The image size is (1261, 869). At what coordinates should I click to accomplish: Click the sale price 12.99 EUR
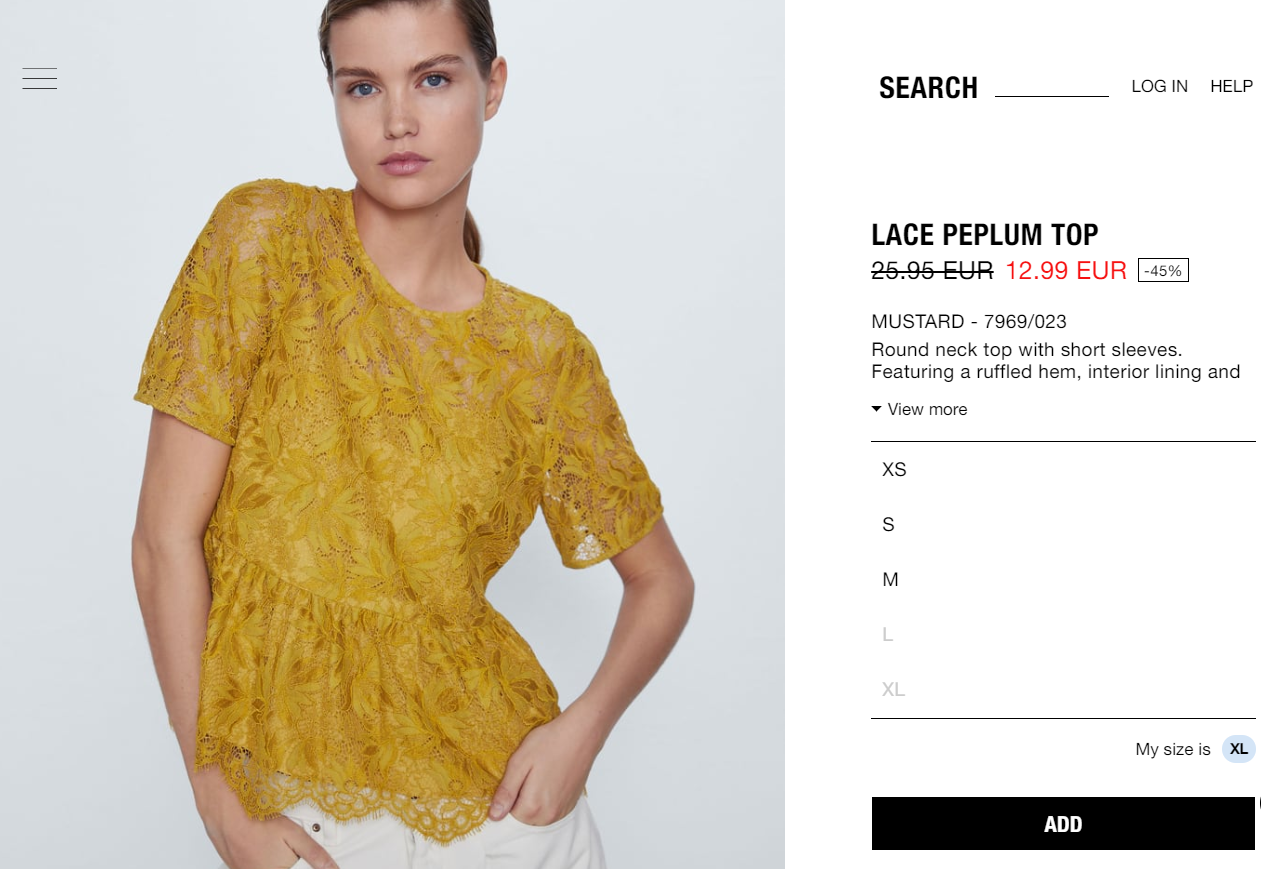[x=1066, y=270]
